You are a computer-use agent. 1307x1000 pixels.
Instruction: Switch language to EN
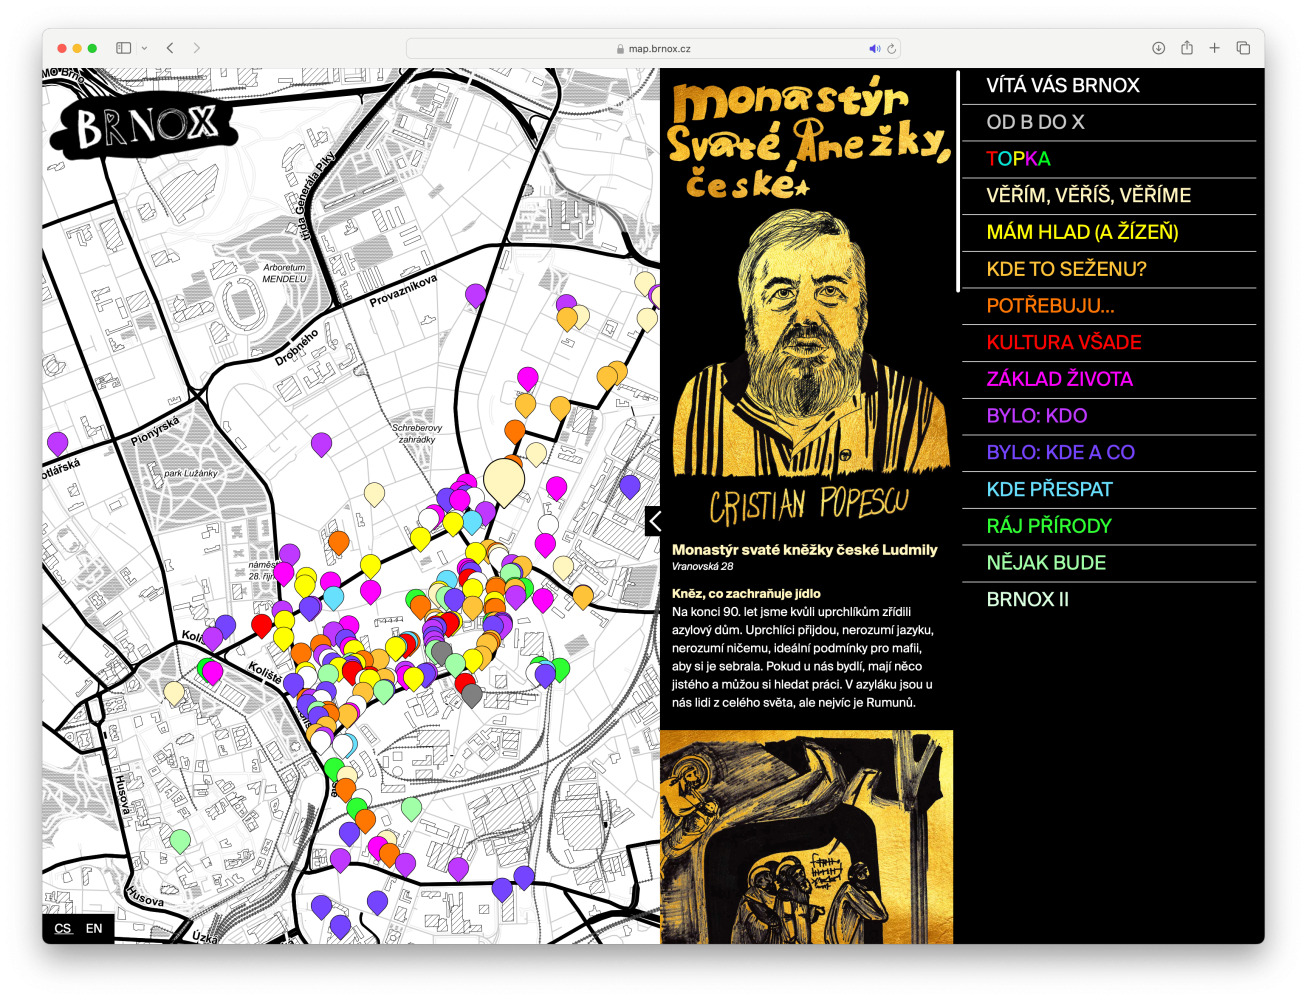point(94,928)
